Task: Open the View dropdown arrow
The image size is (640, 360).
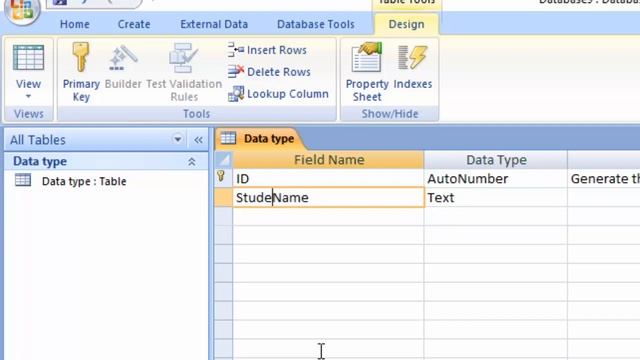Action: click(x=28, y=97)
